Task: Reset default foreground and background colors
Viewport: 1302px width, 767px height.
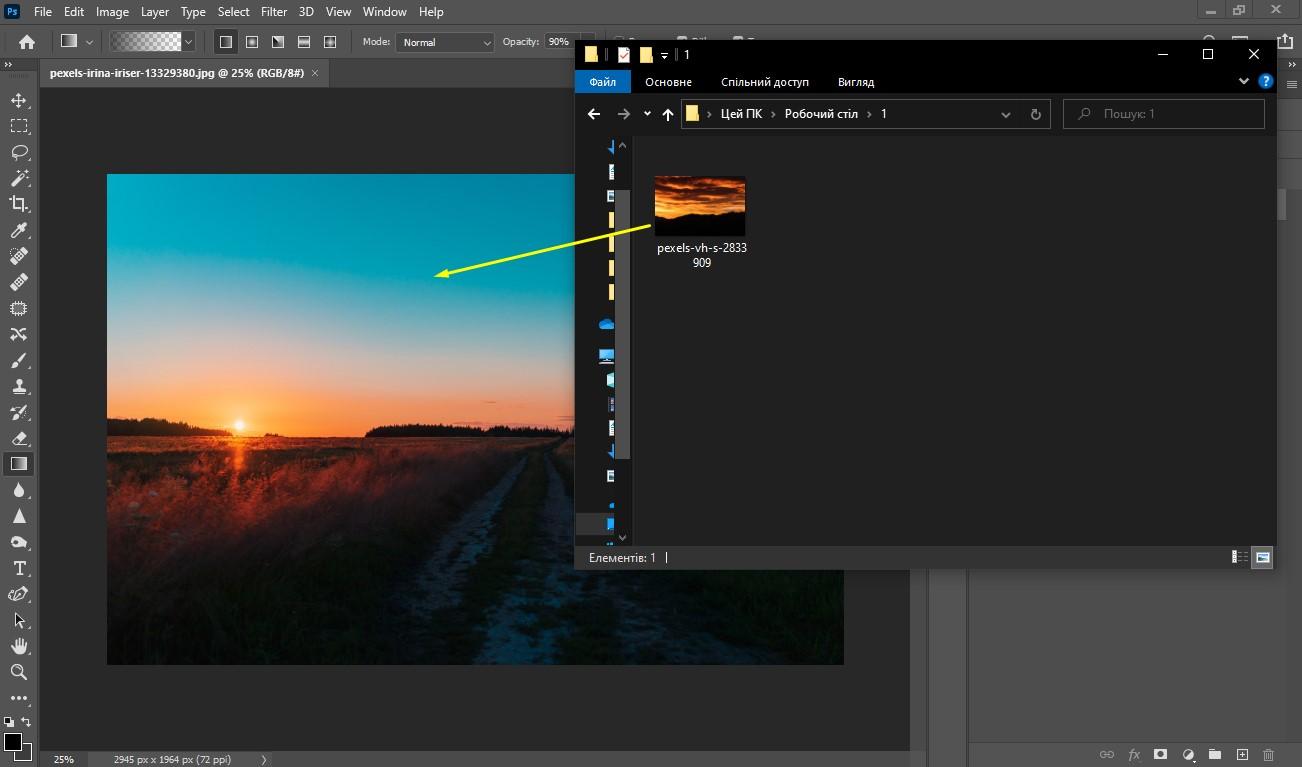Action: click(x=9, y=722)
